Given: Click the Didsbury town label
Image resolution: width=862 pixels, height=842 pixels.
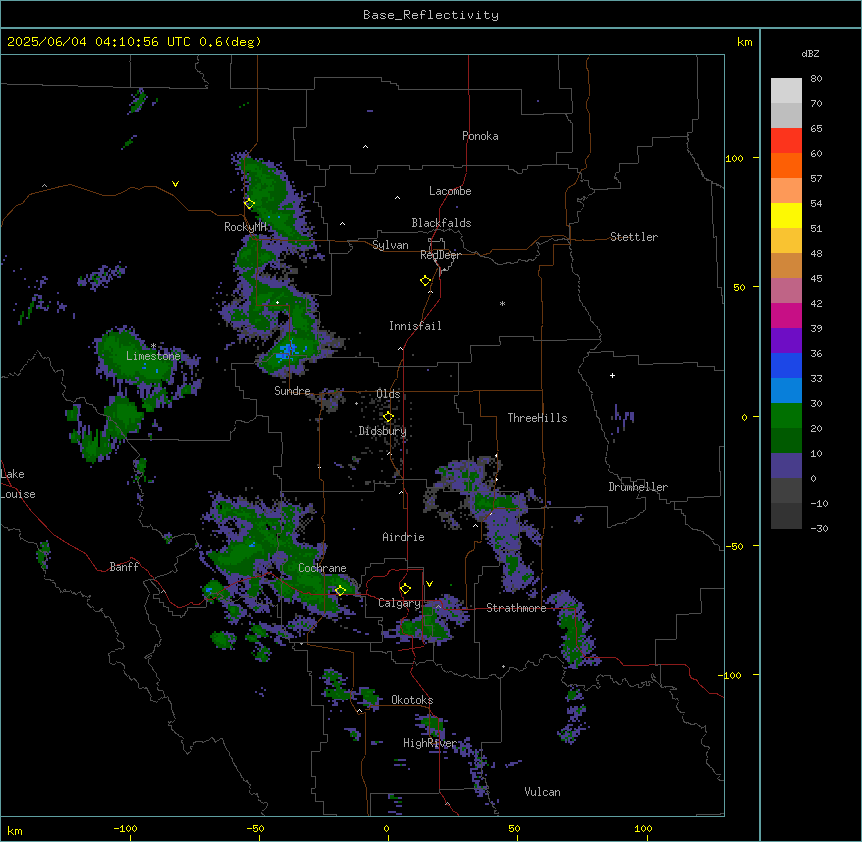Looking at the screenshot, I should tap(383, 431).
